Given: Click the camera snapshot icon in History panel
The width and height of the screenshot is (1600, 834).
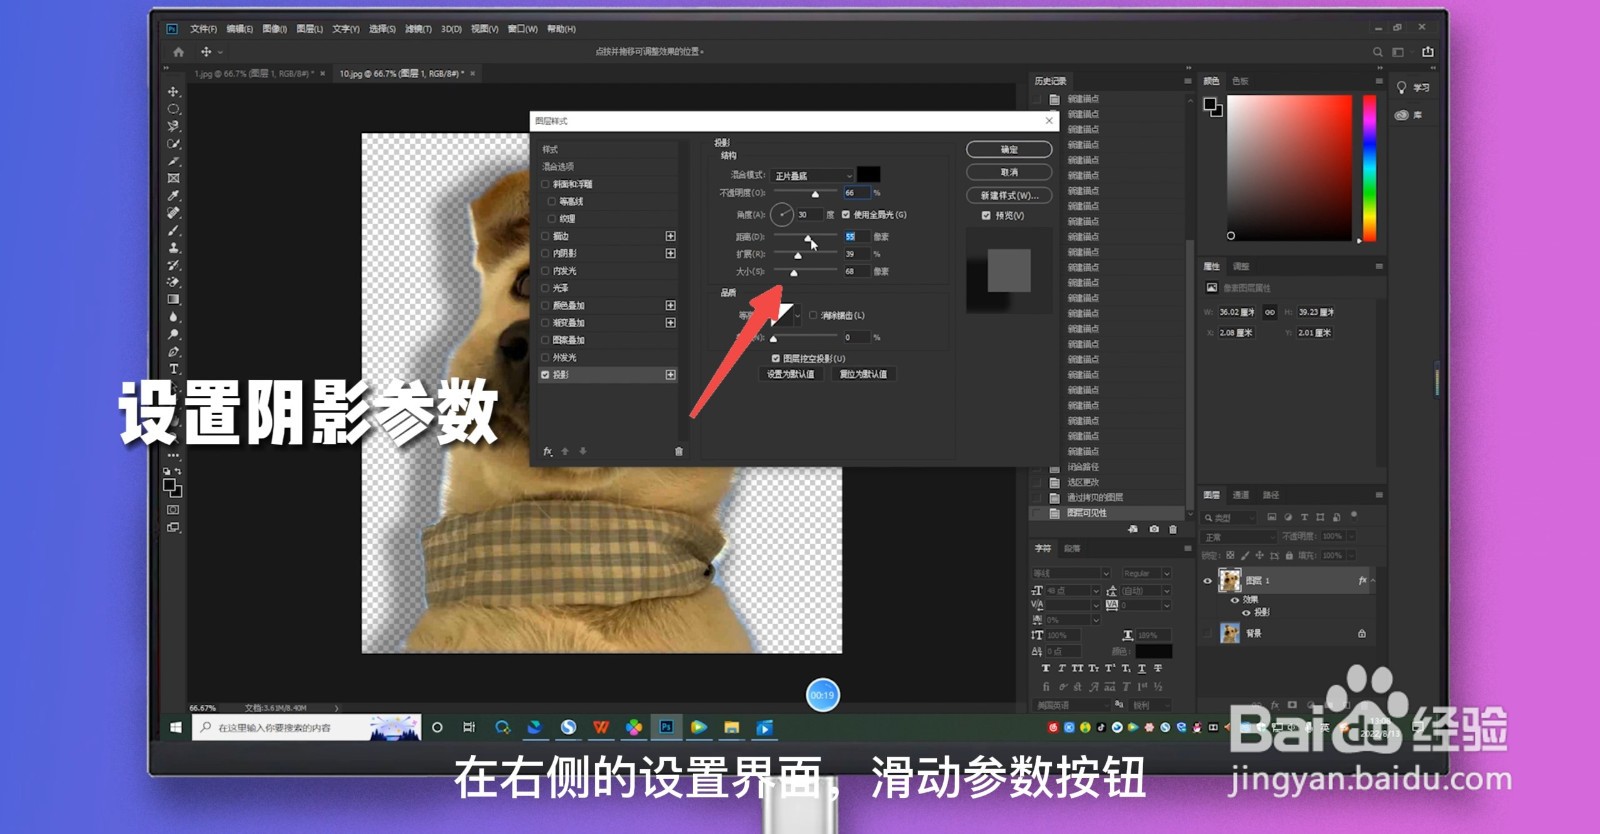Looking at the screenshot, I should click(x=1154, y=529).
